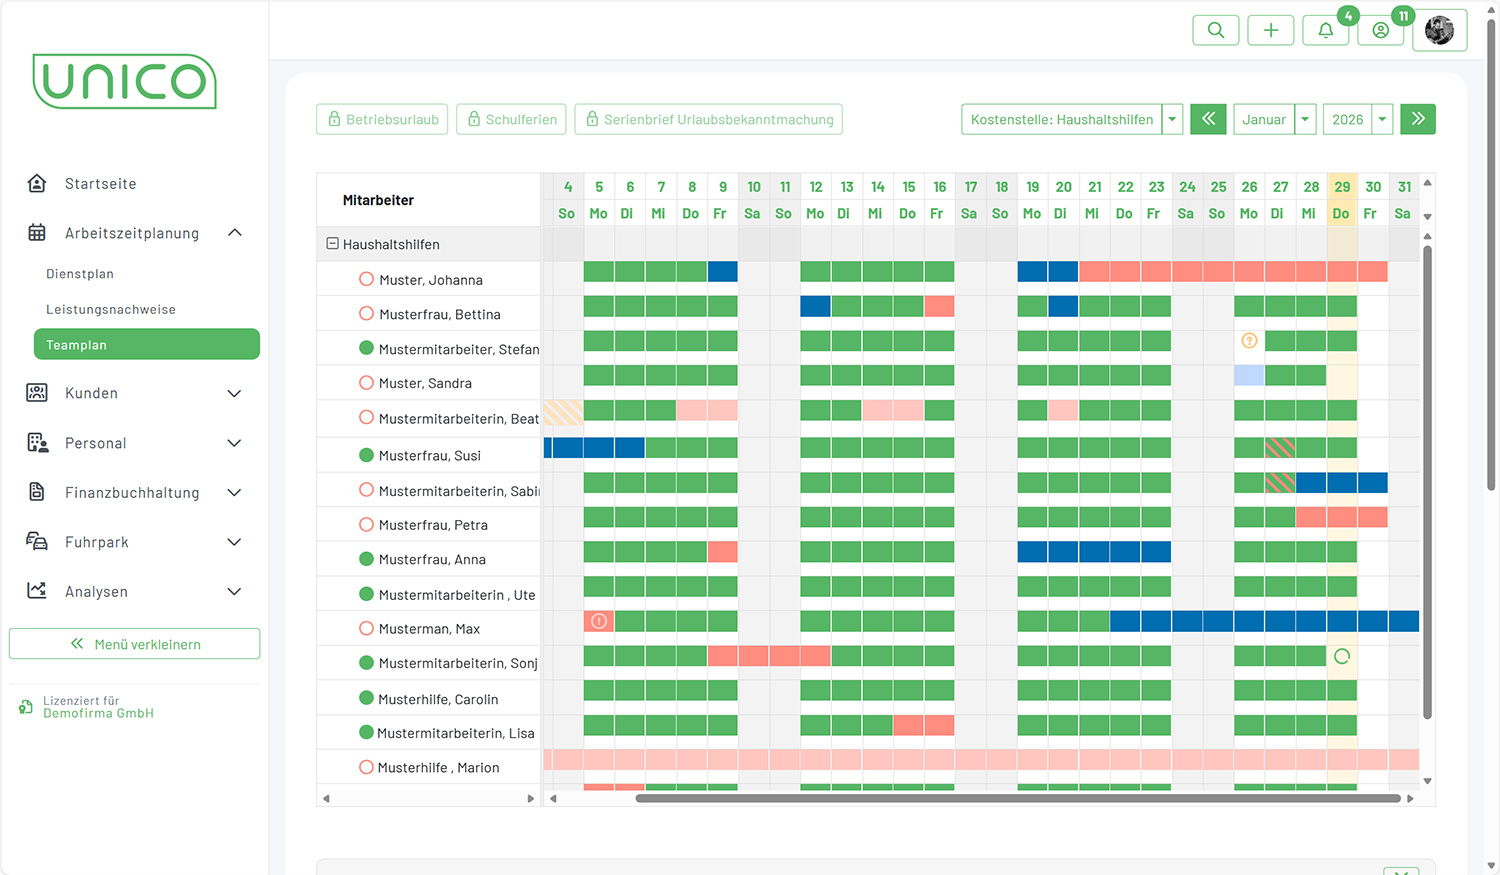Image resolution: width=1500 pixels, height=875 pixels.
Task: Click the question mark marker in Stefan's row
Action: [x=1249, y=341]
